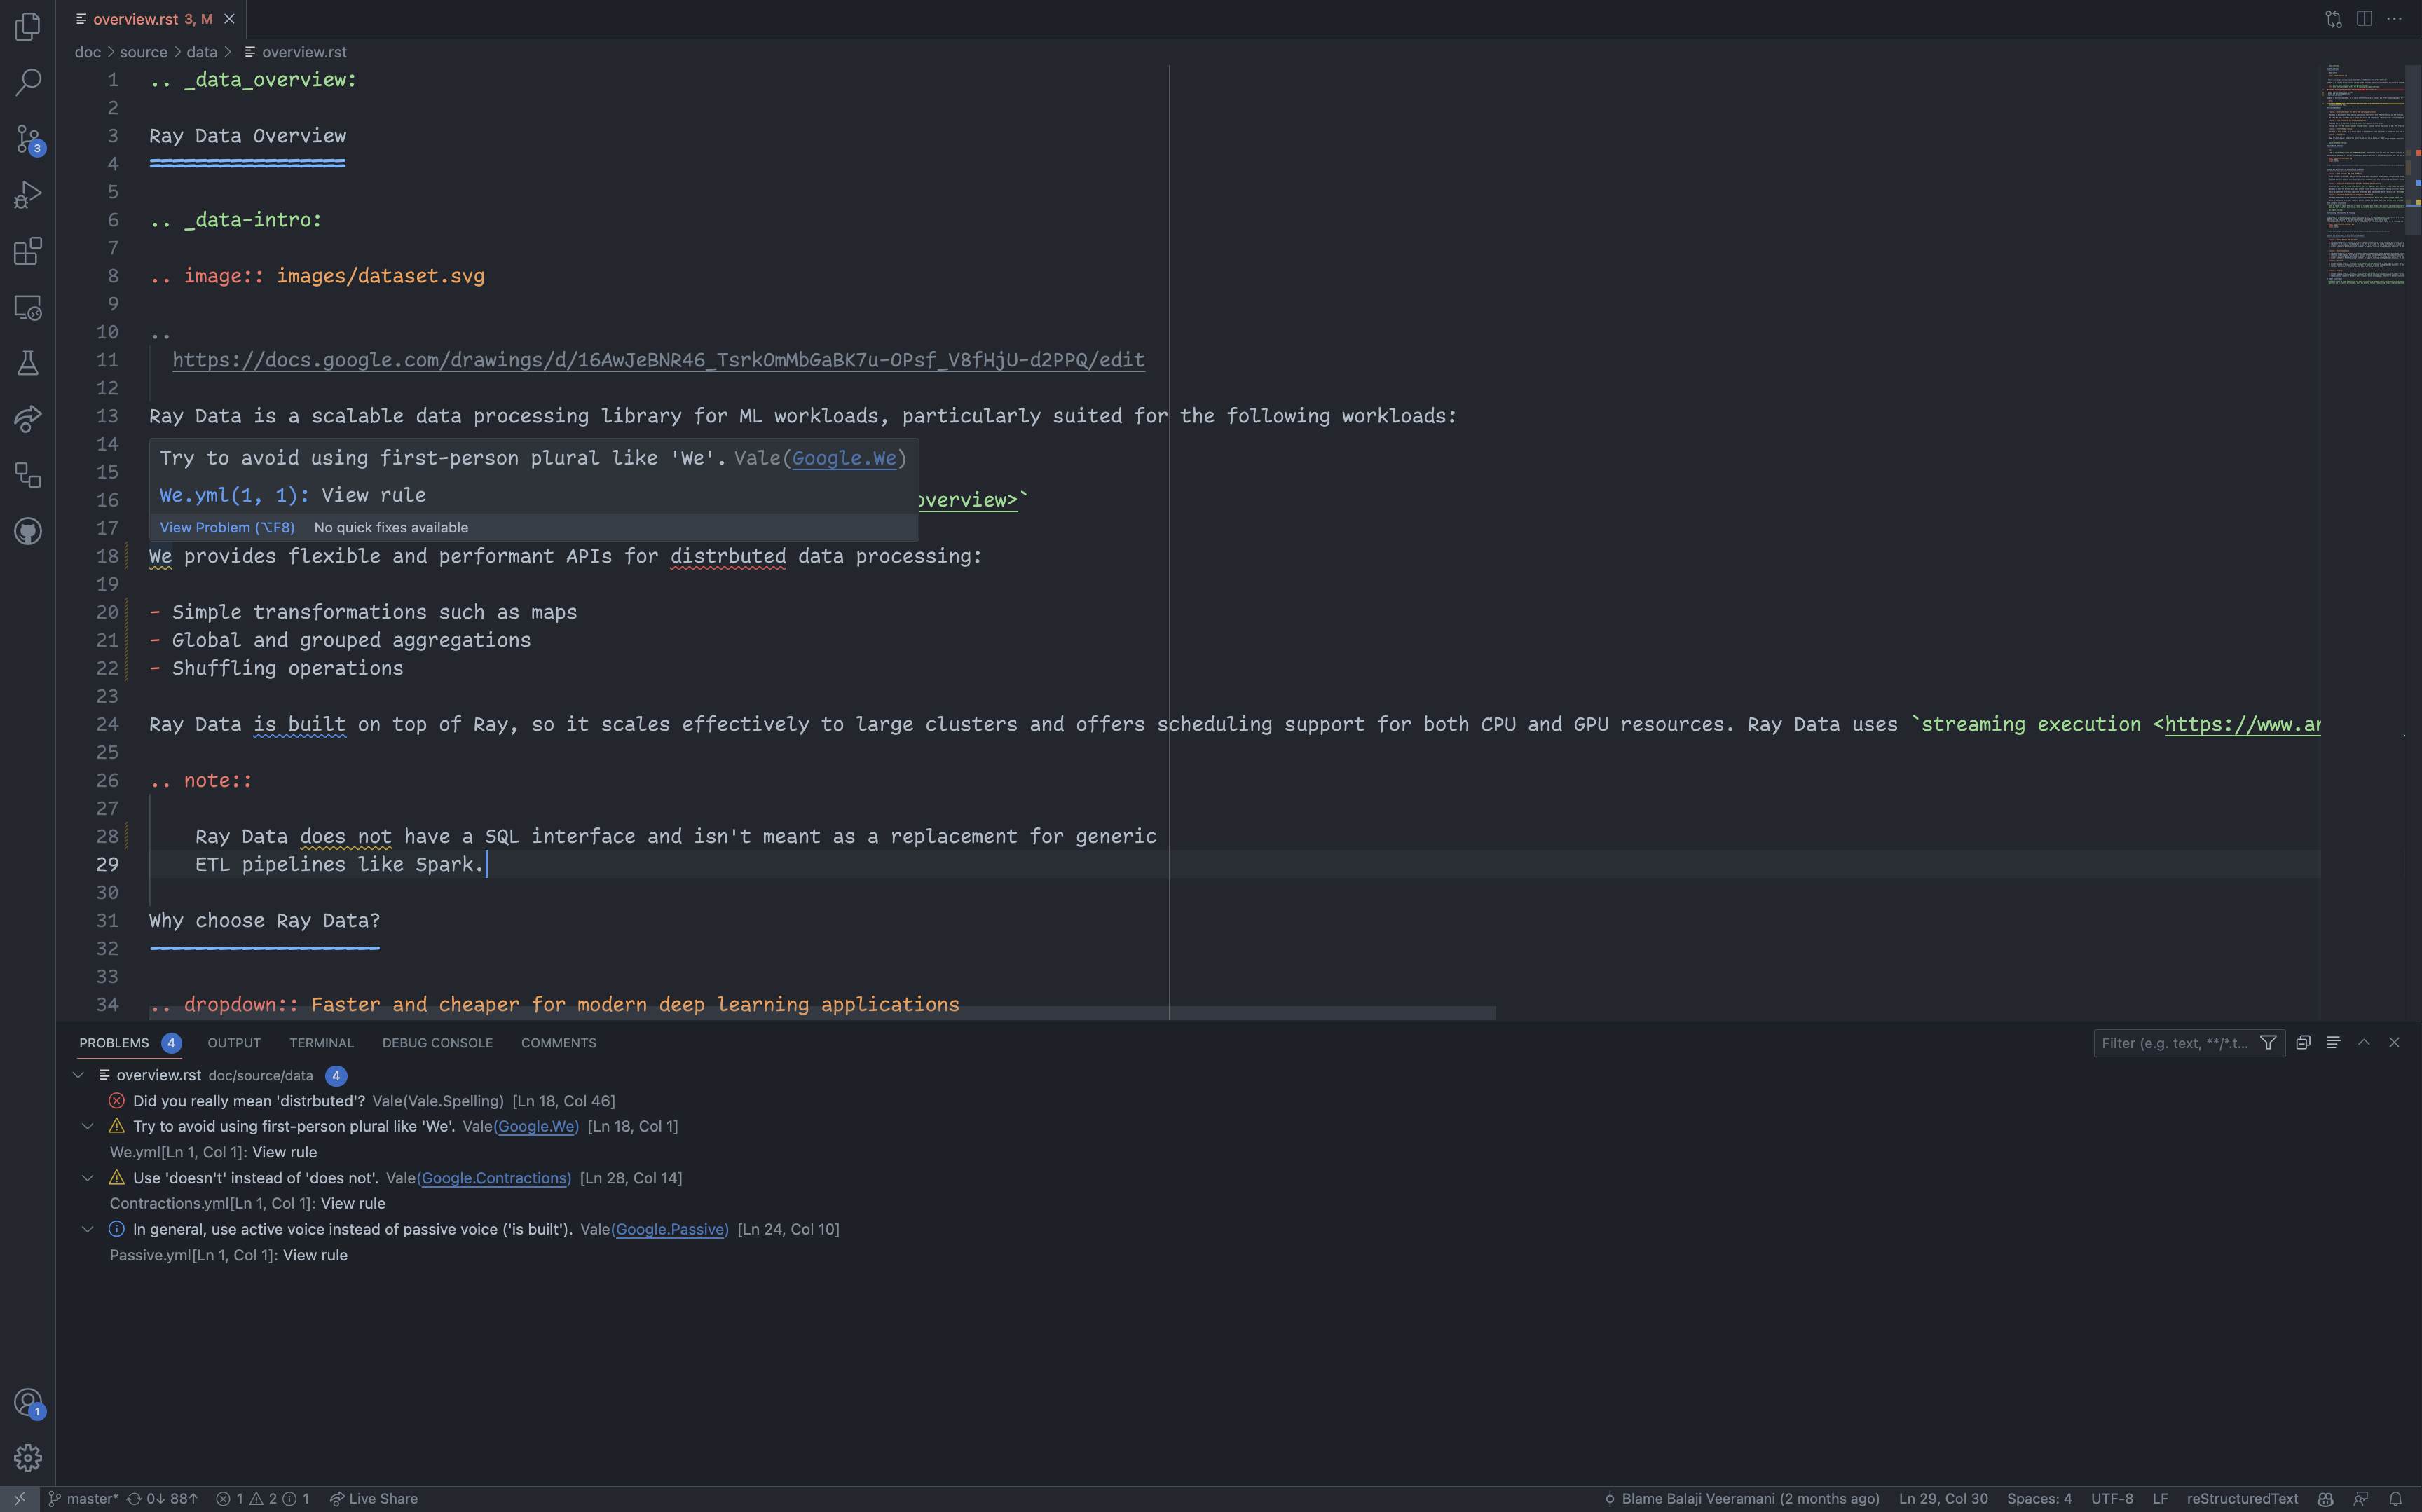The width and height of the screenshot is (2422, 1512).
Task: Open the Extensions view icon
Action: click(28, 251)
